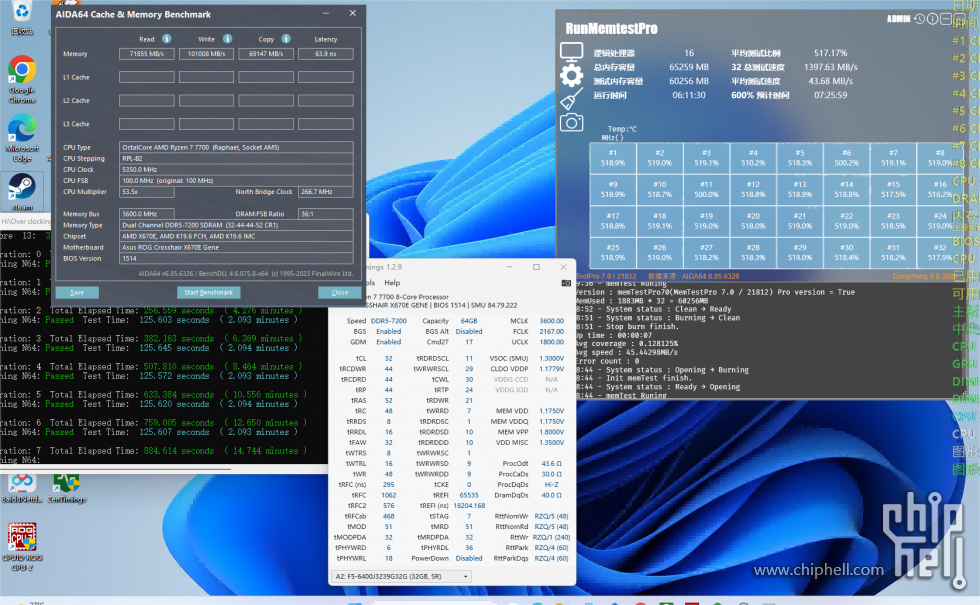Click RunMemtestPro thread cell #25
This screenshot has width=980, height=605.
(613, 252)
